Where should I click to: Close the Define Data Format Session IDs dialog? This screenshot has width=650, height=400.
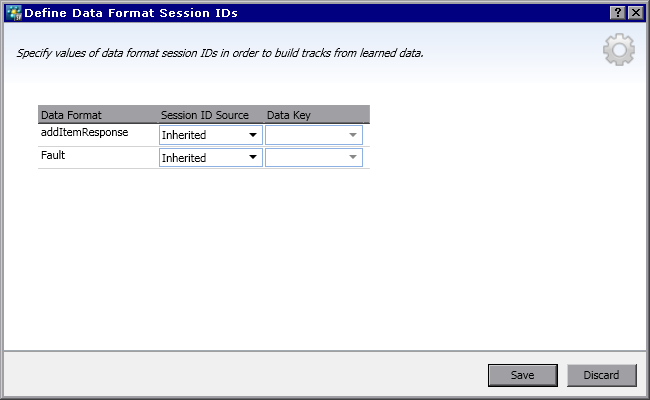636,12
